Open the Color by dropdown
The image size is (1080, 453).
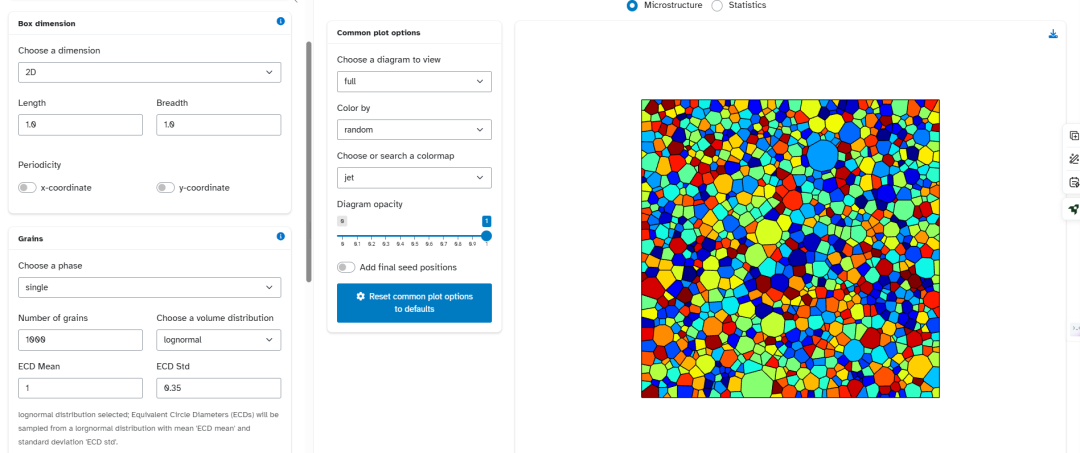coord(414,129)
